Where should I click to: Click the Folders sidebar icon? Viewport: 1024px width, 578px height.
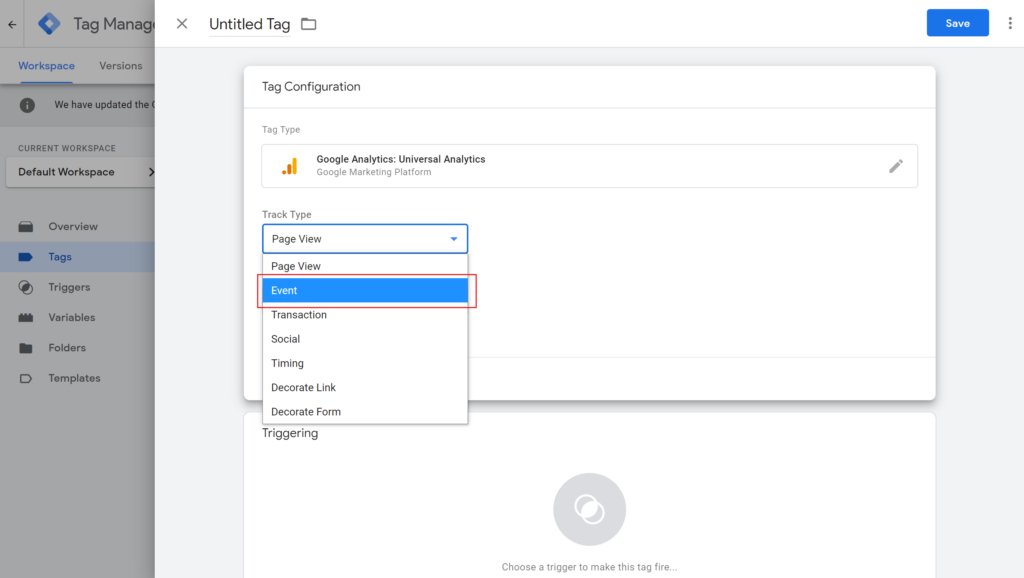coord(25,348)
